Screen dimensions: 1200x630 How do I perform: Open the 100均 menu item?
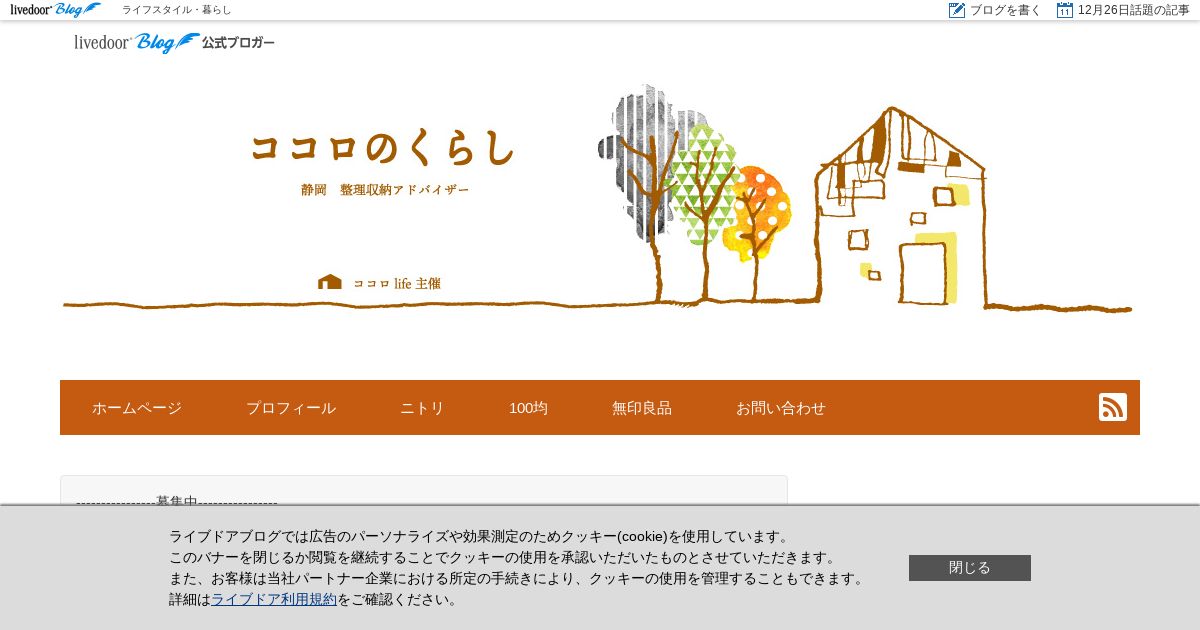pos(528,408)
